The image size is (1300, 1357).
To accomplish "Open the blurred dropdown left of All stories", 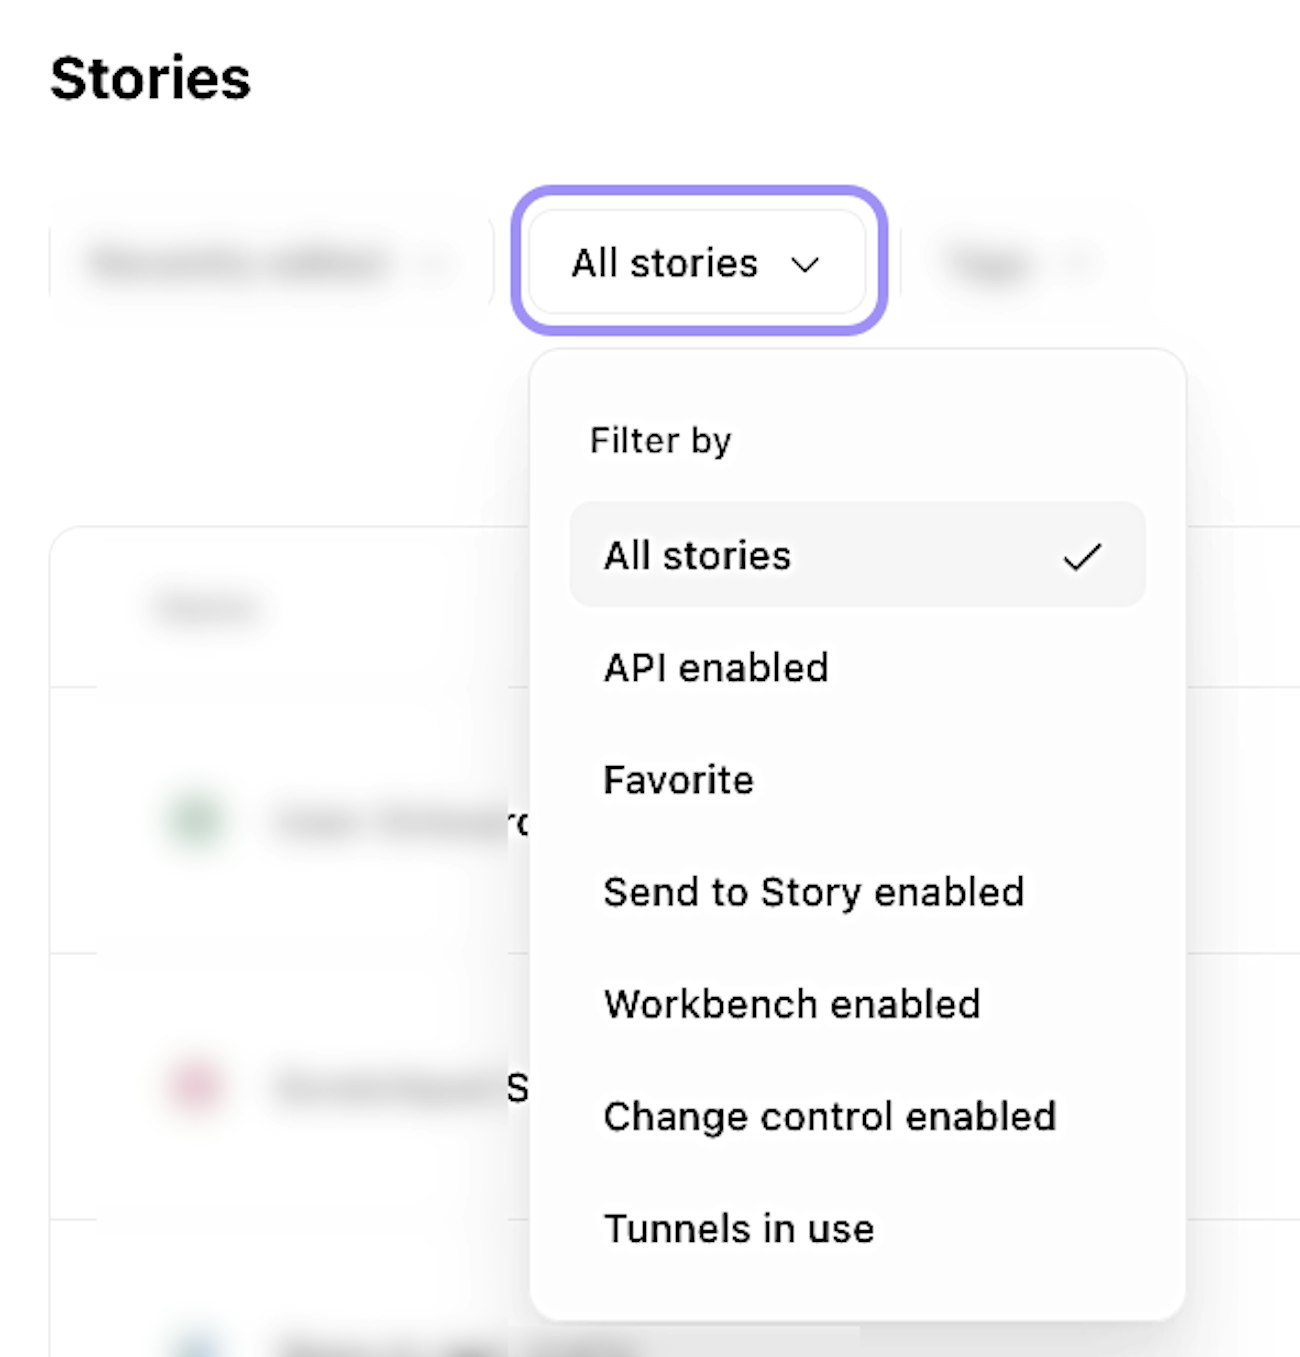I will point(262,263).
